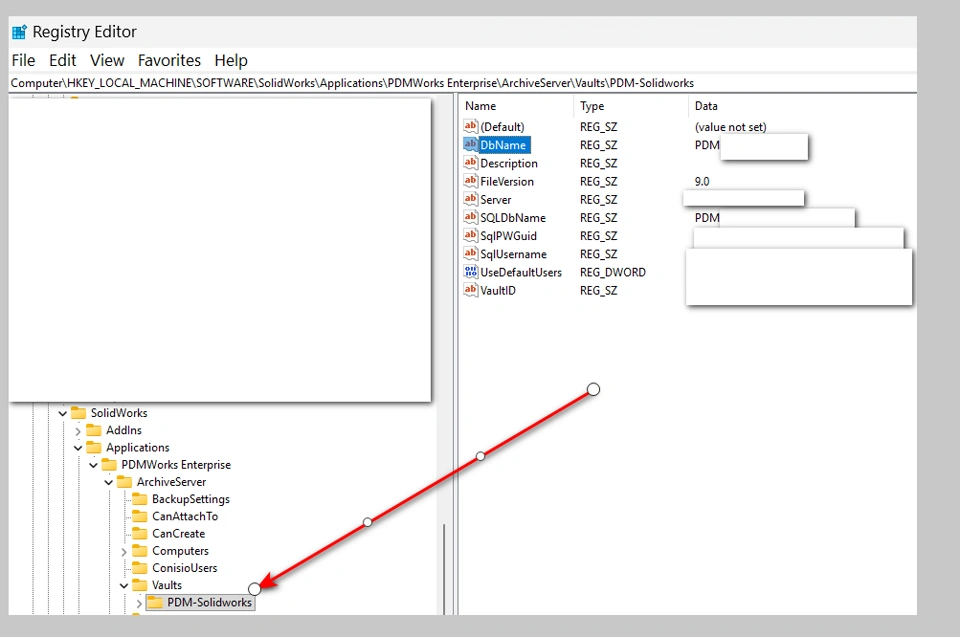Select the Description value icon
This screenshot has width=960, height=637.
pos(470,163)
